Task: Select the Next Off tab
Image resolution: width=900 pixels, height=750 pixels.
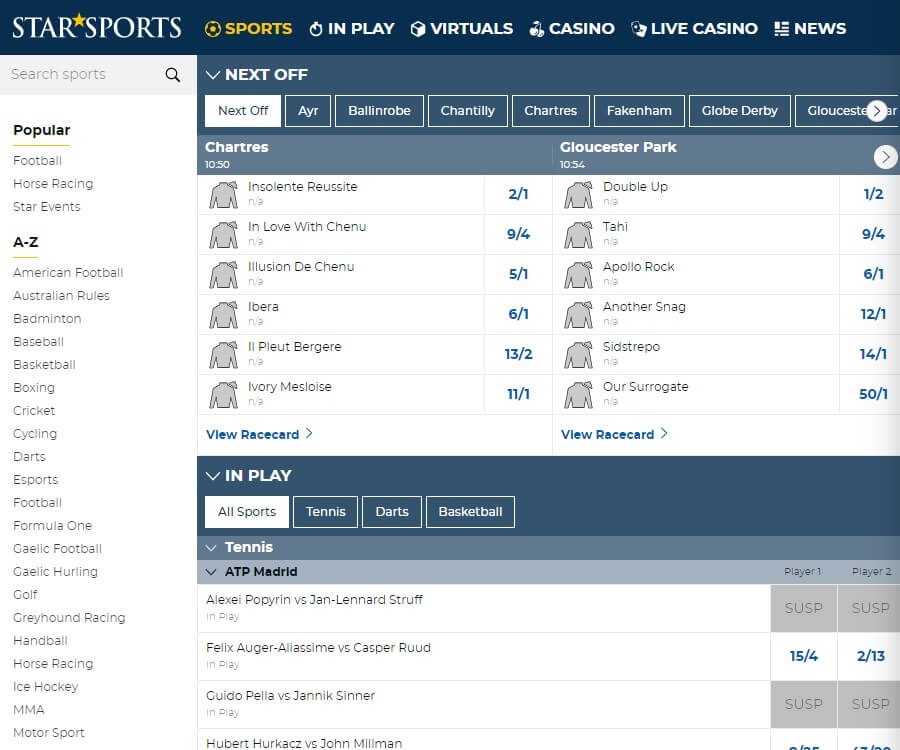Action: [243, 111]
